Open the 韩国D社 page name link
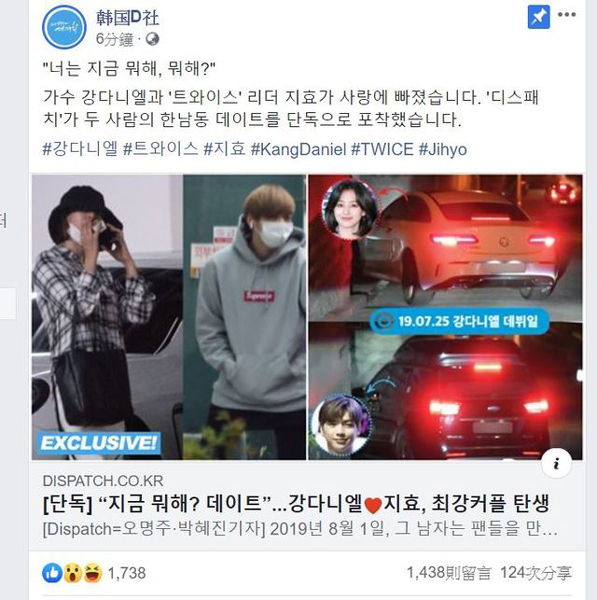Viewport: 597px width, 600px height. point(127,18)
